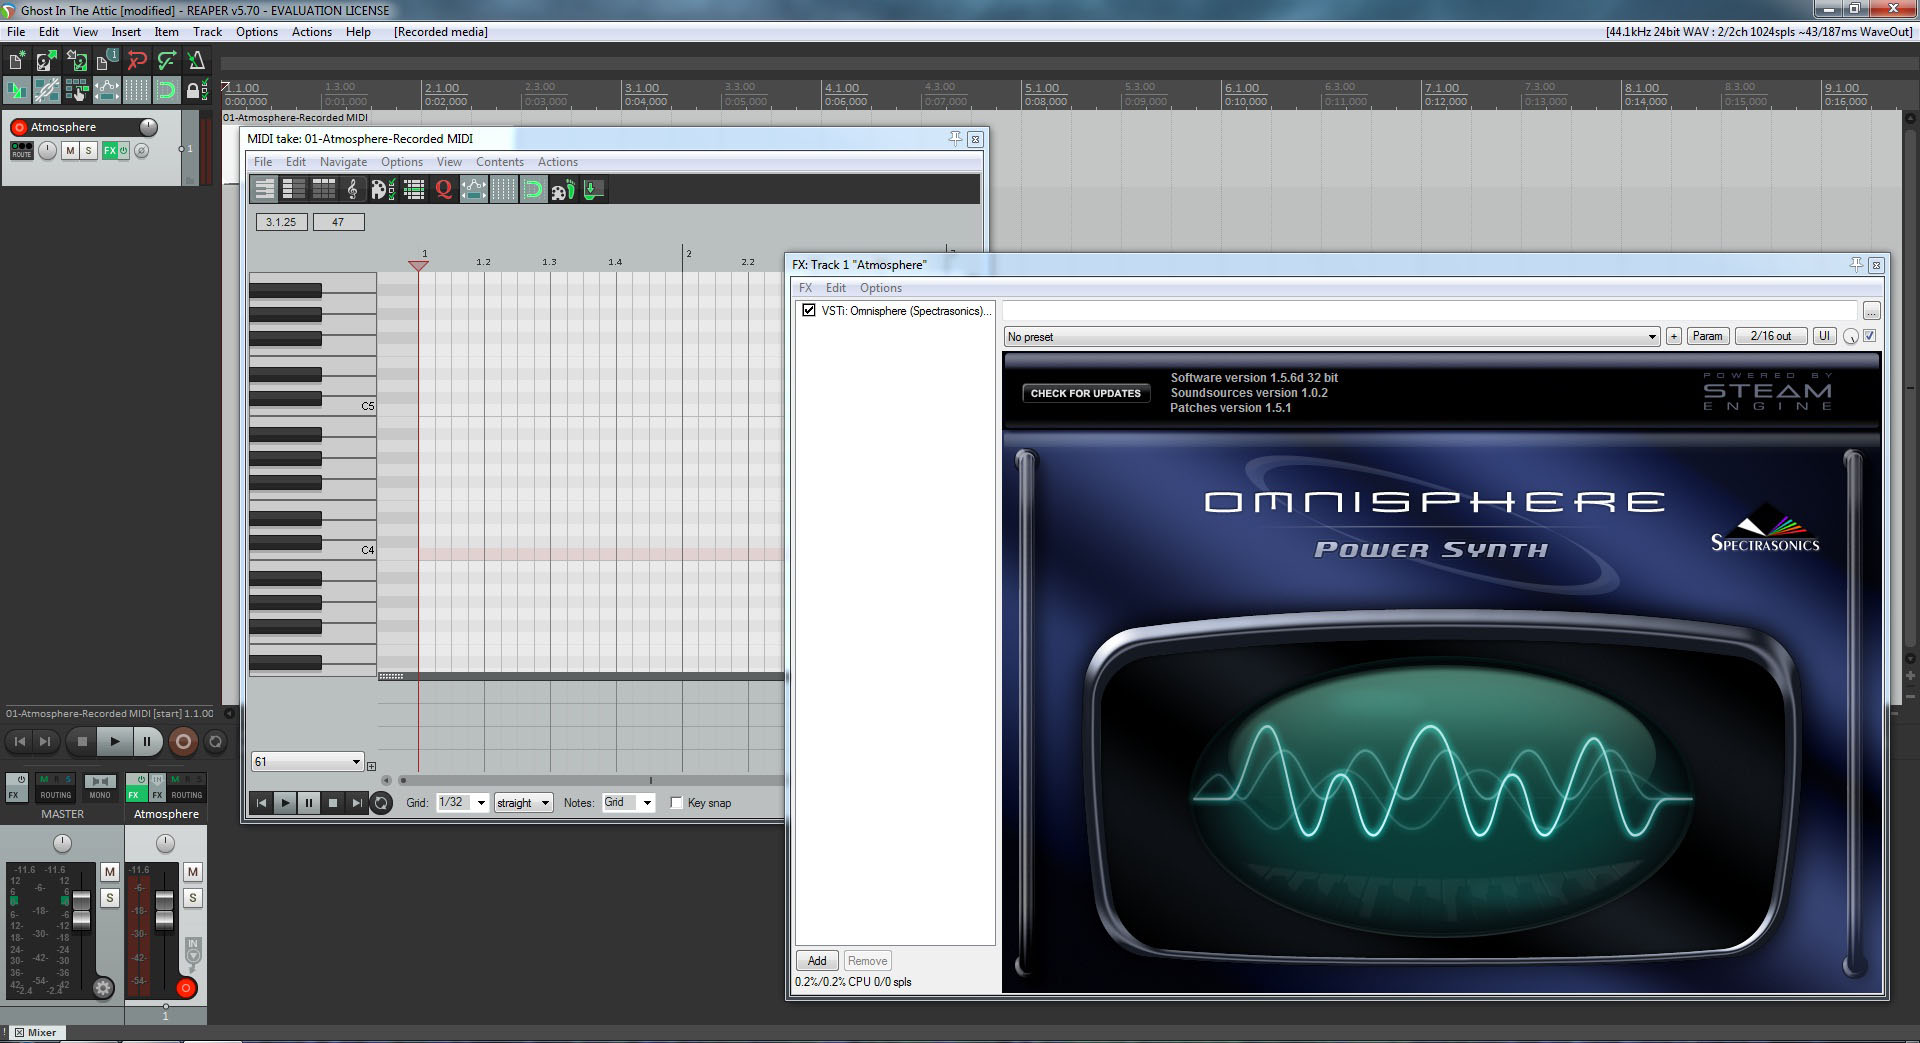The image size is (1920, 1043).
Task: Click the red Q quantize icon
Action: click(443, 189)
